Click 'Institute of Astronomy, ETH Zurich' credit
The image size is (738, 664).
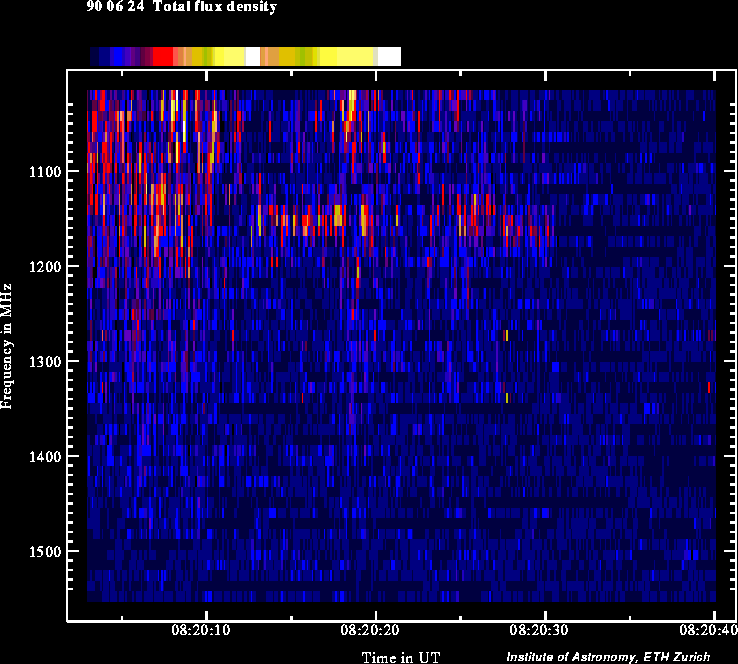coord(608,656)
